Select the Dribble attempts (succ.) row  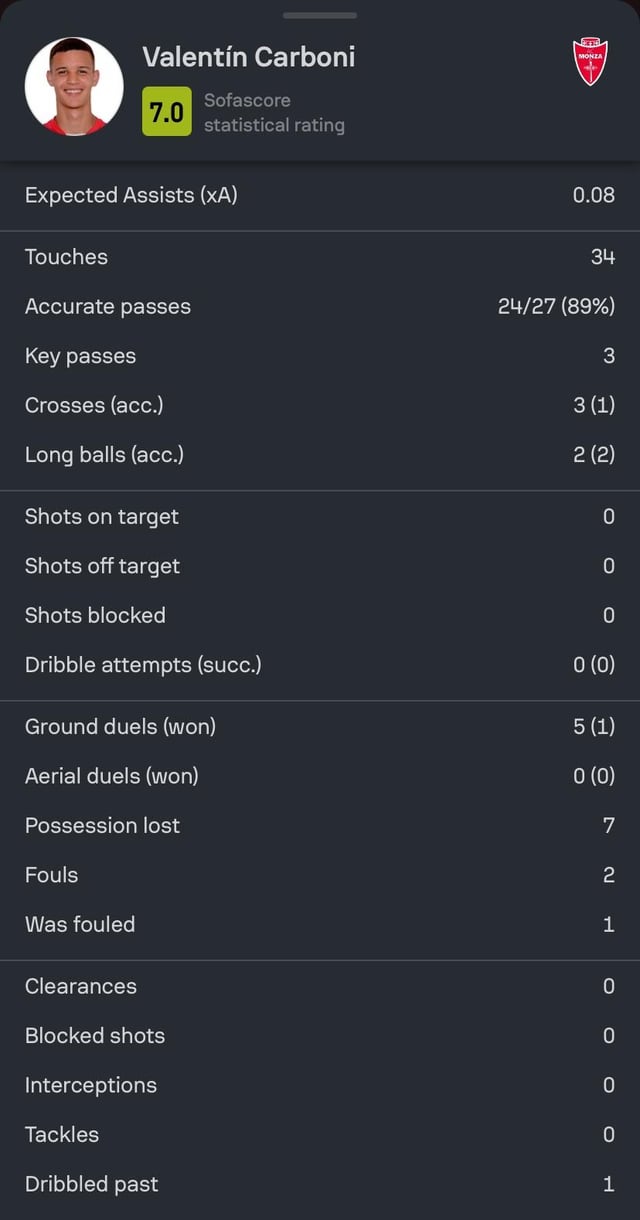coord(320,665)
